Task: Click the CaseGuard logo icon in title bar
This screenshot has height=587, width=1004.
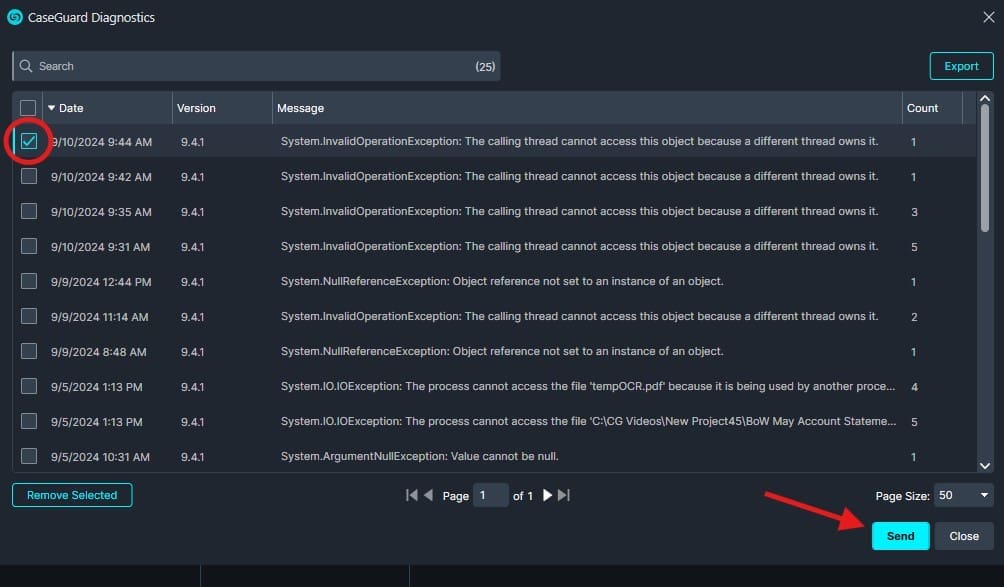Action: pos(15,17)
